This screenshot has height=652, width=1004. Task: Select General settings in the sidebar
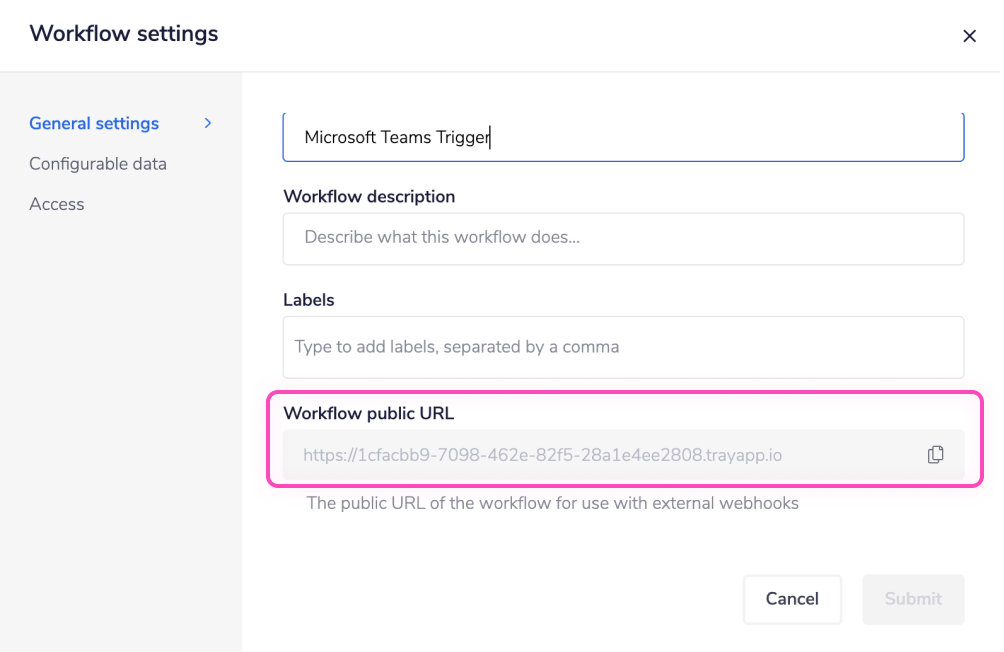[93, 123]
